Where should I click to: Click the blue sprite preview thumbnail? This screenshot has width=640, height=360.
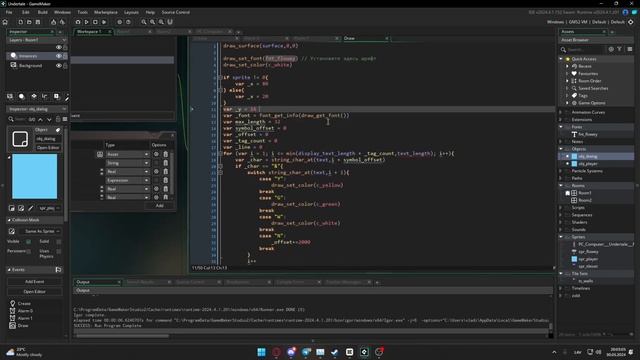coord(35,176)
